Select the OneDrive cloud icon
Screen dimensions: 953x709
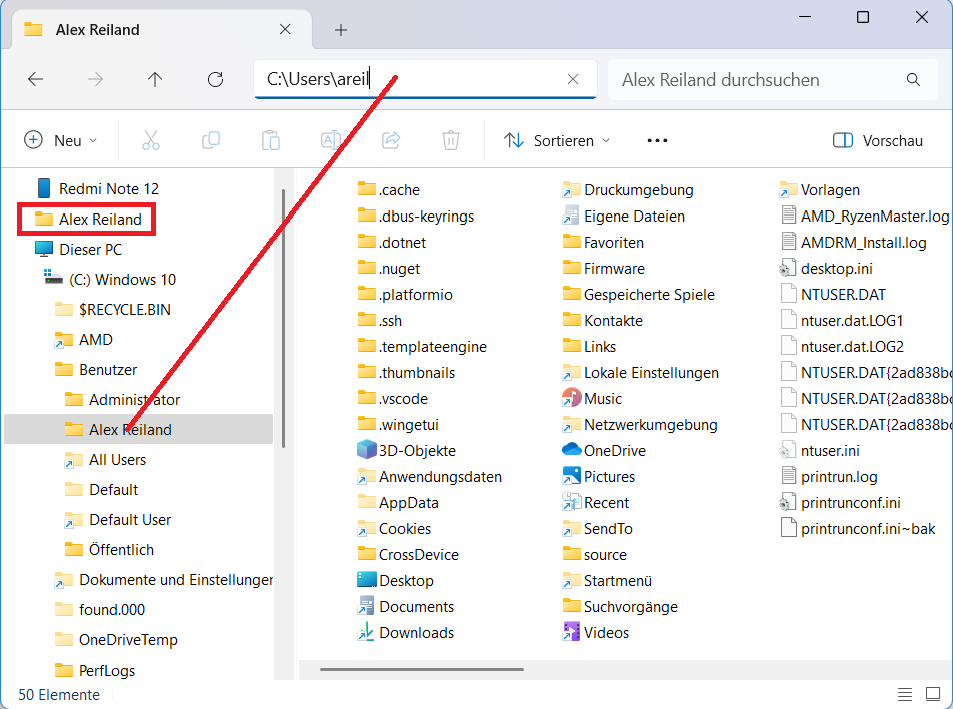click(571, 450)
